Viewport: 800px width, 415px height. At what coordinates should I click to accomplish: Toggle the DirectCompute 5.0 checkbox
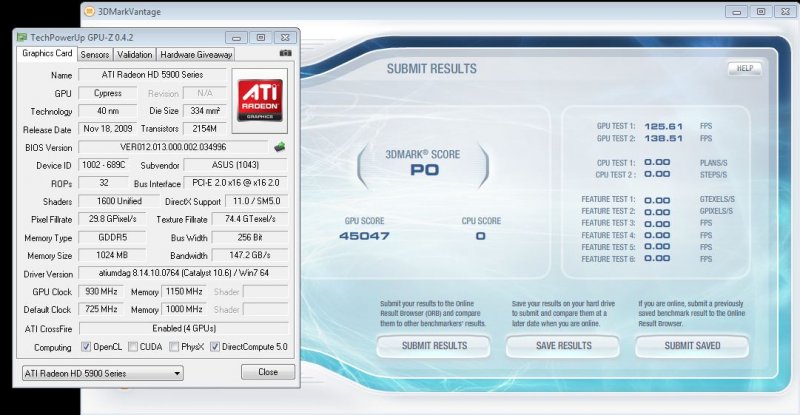click(x=215, y=347)
